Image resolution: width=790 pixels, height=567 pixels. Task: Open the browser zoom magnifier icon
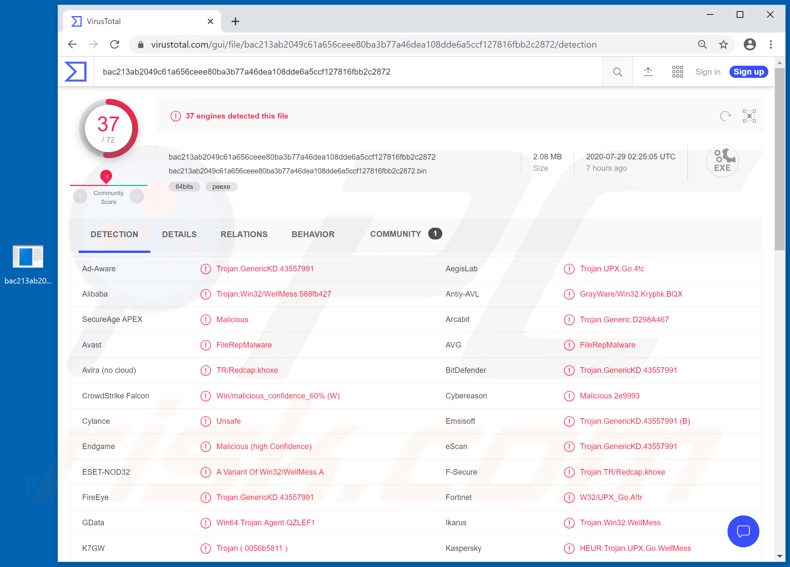[x=702, y=44]
